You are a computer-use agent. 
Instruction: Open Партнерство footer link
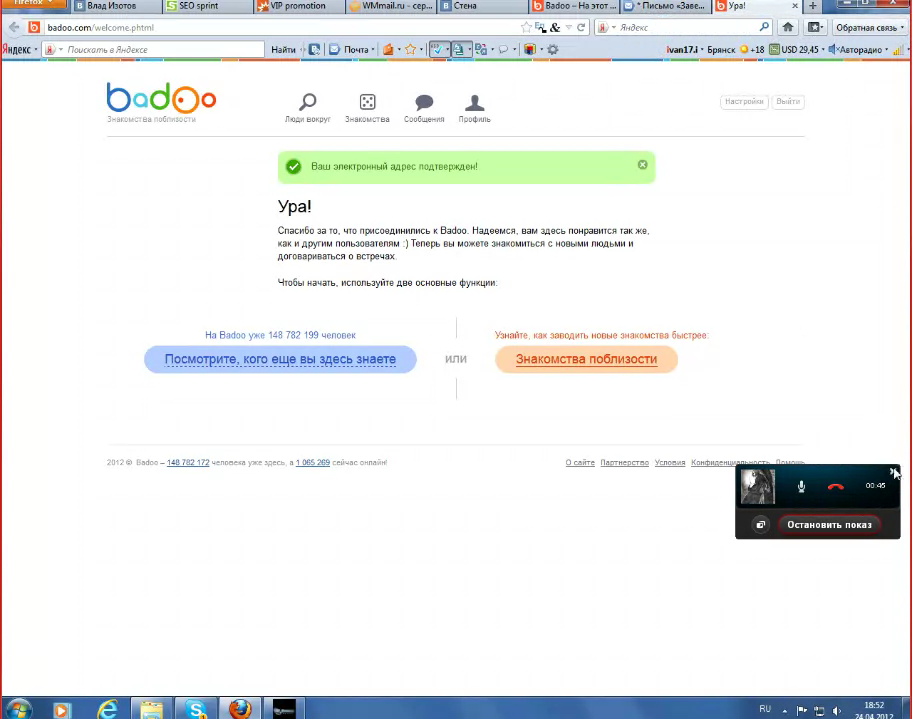tap(624, 462)
